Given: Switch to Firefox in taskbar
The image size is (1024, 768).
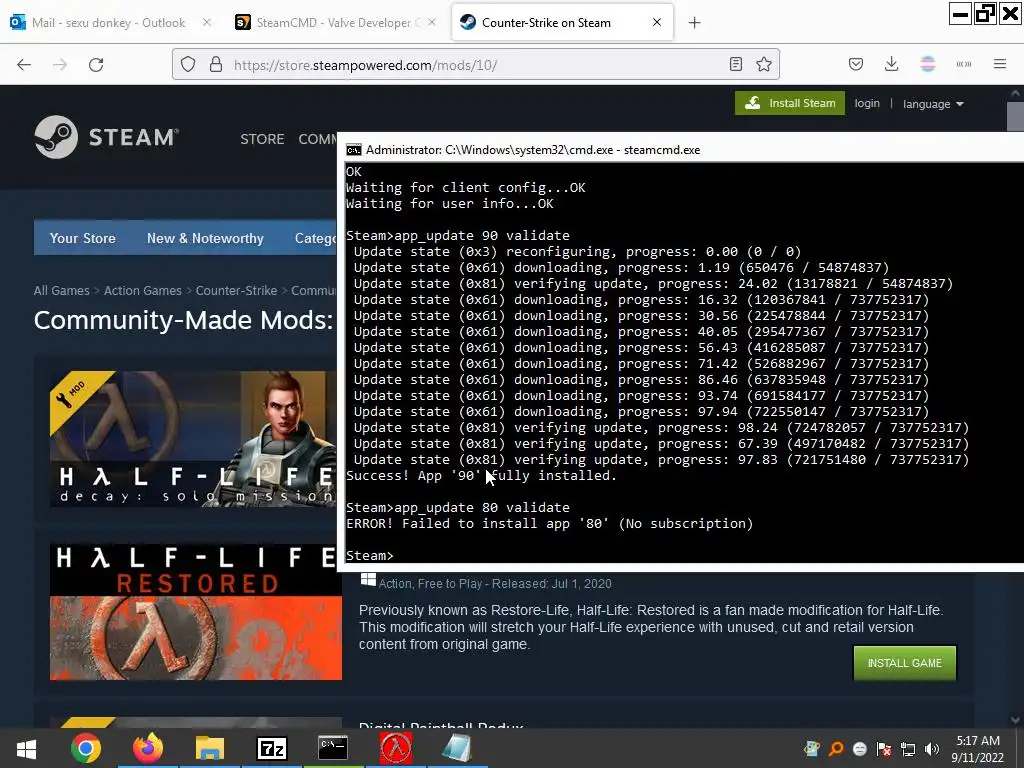Looking at the screenshot, I should [x=148, y=748].
